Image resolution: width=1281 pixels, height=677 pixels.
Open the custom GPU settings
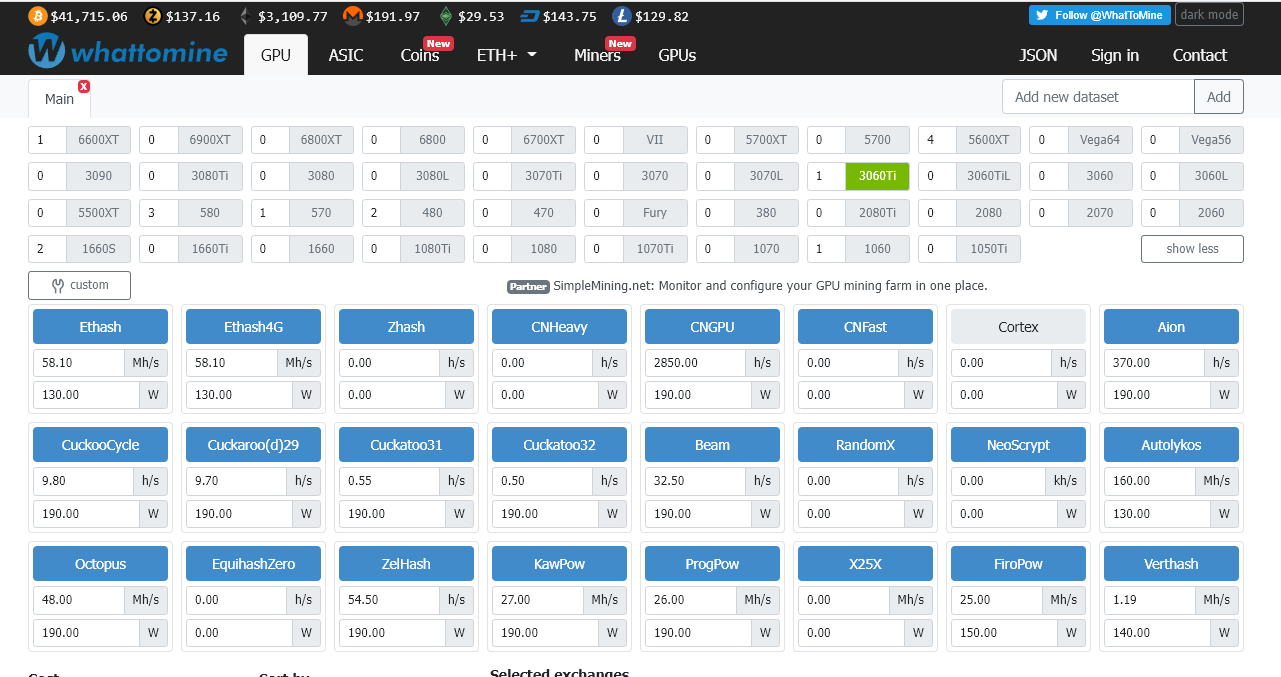click(79, 285)
